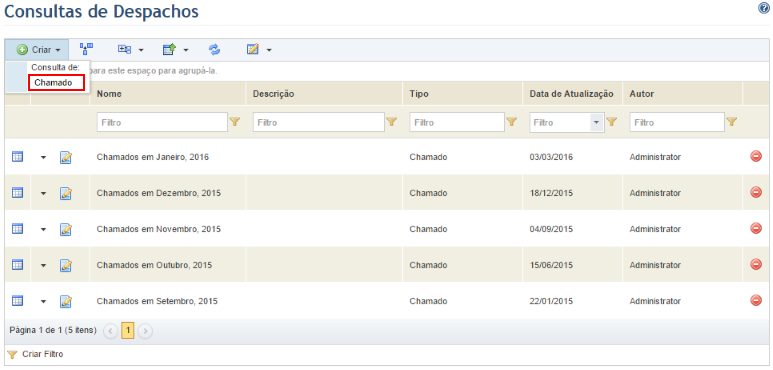Expand row options arrow for Chamados em Outubro, 2015
This screenshot has height=370, width=773.
tap(43, 266)
